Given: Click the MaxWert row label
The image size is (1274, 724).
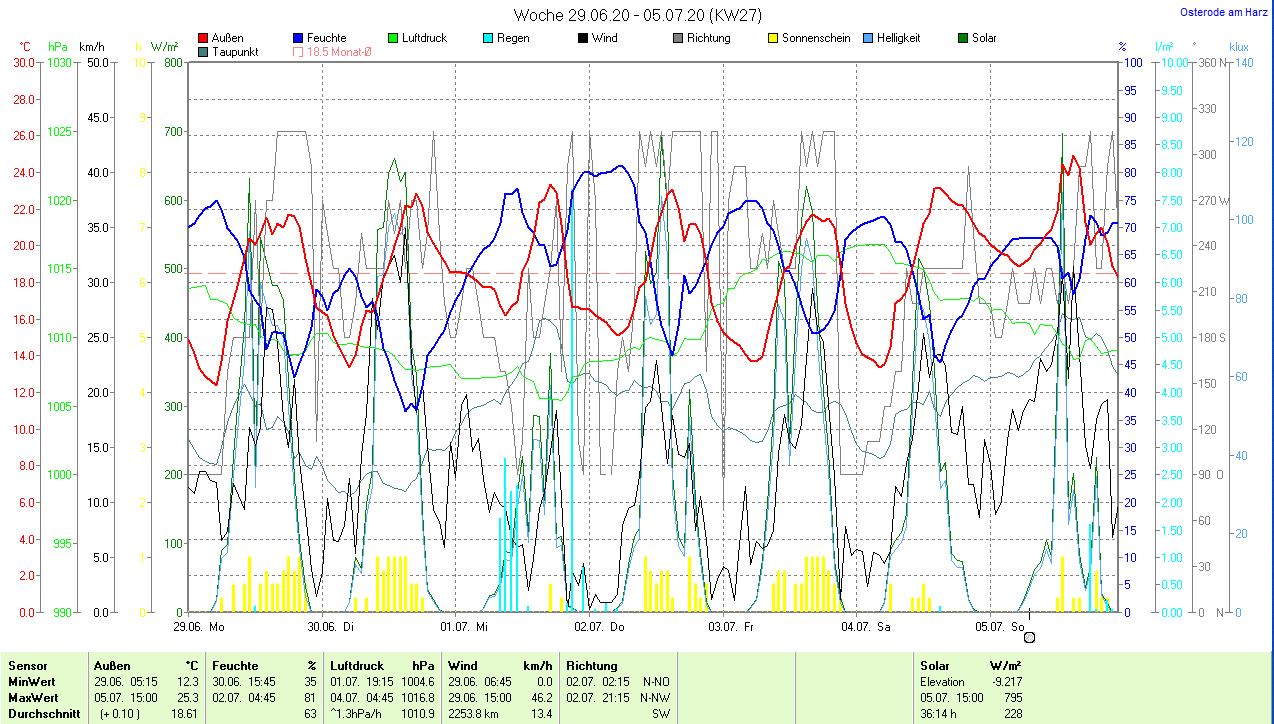Looking at the screenshot, I should coord(33,697).
